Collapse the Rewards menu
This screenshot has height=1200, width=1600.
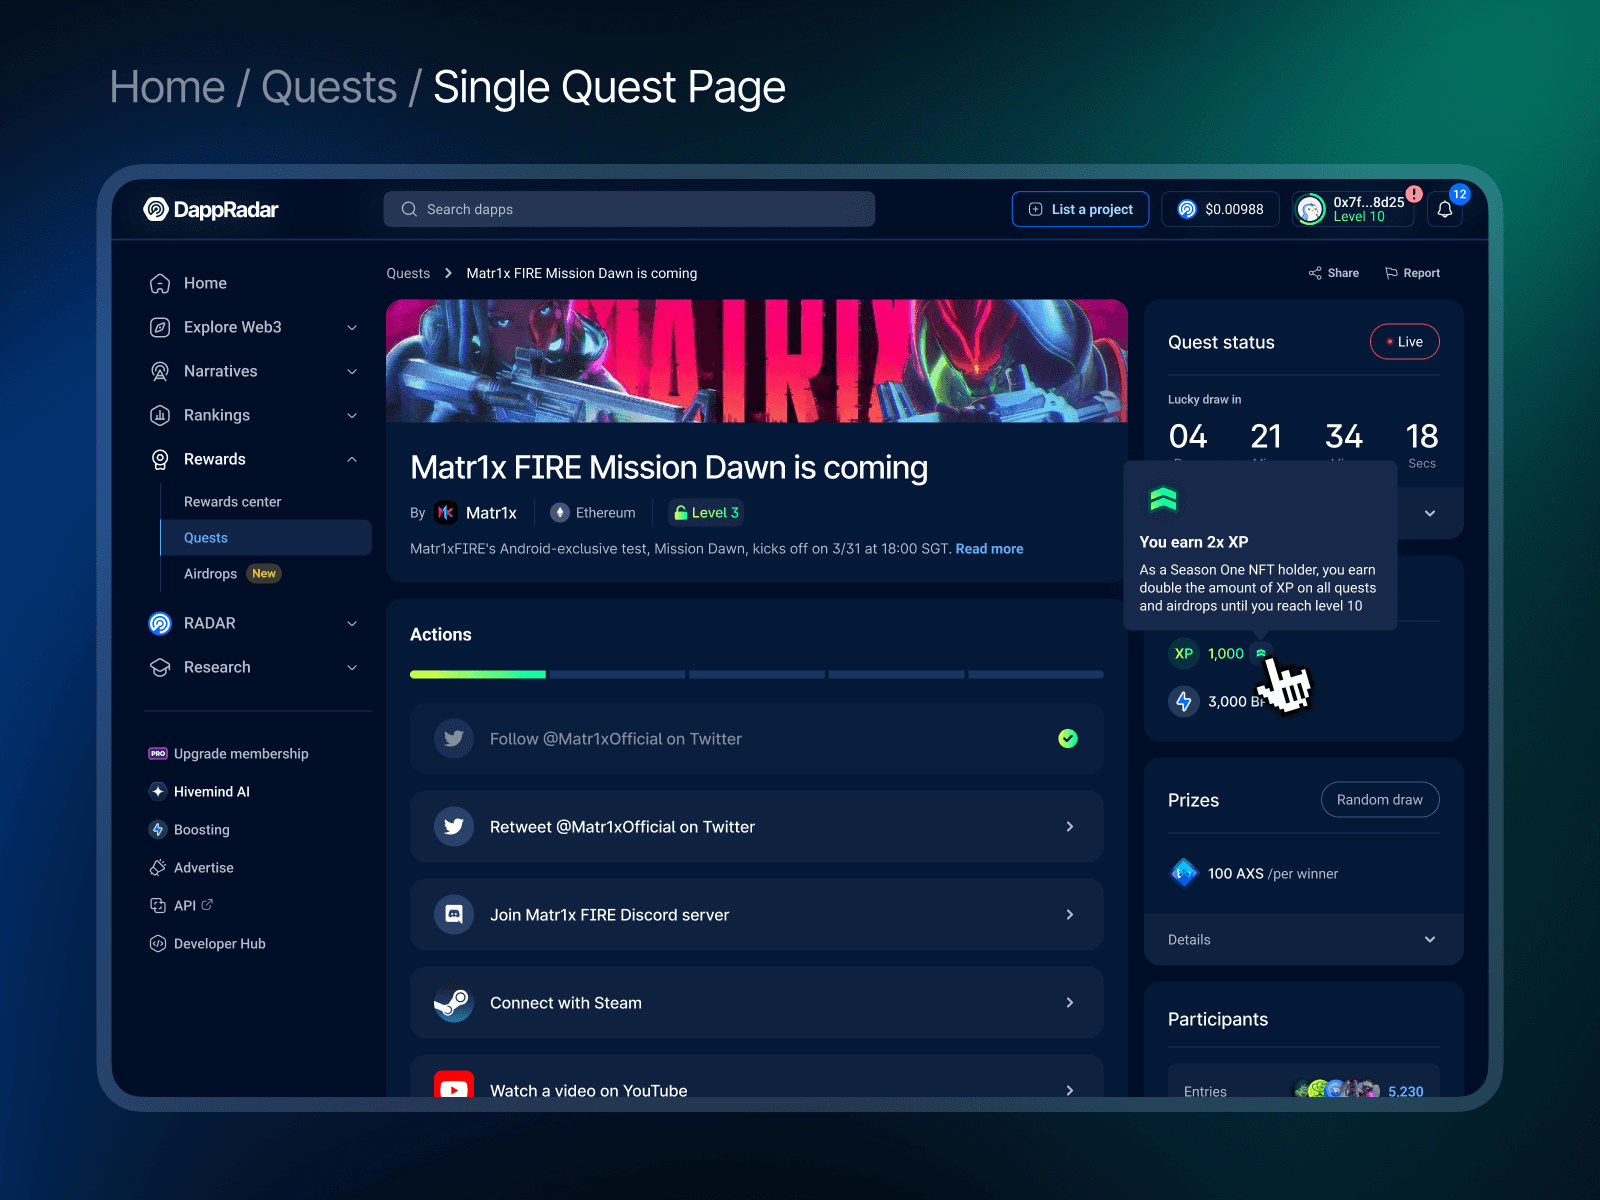point(352,459)
